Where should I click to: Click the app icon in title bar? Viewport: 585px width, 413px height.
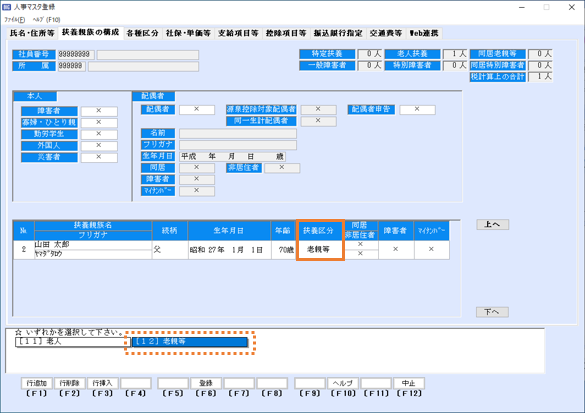click(7, 7)
